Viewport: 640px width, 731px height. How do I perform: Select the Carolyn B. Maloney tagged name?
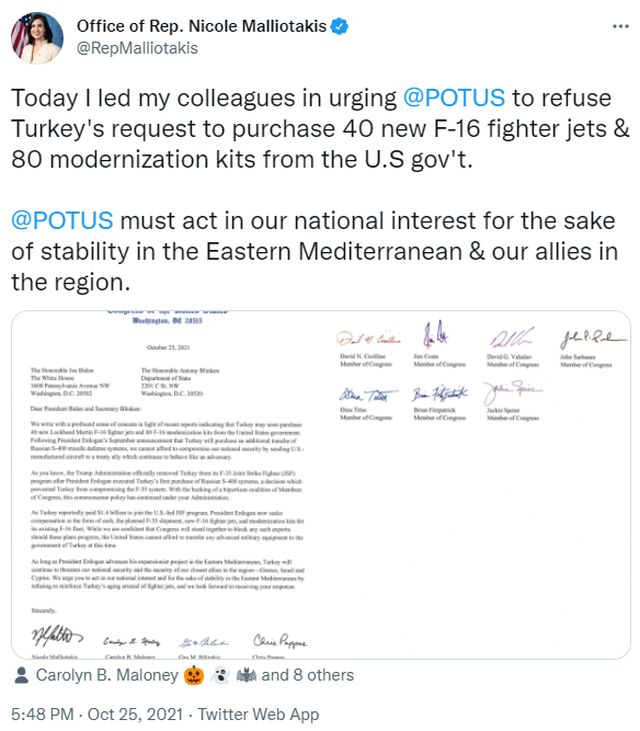tap(107, 675)
